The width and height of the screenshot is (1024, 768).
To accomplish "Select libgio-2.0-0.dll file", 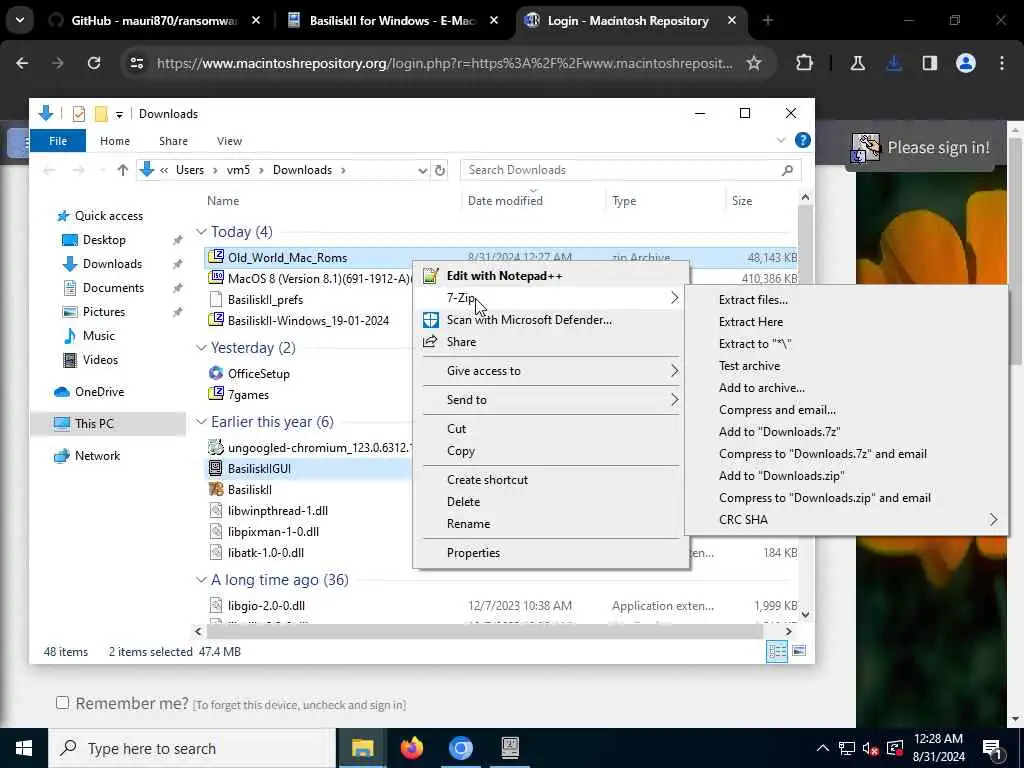I will point(266,605).
